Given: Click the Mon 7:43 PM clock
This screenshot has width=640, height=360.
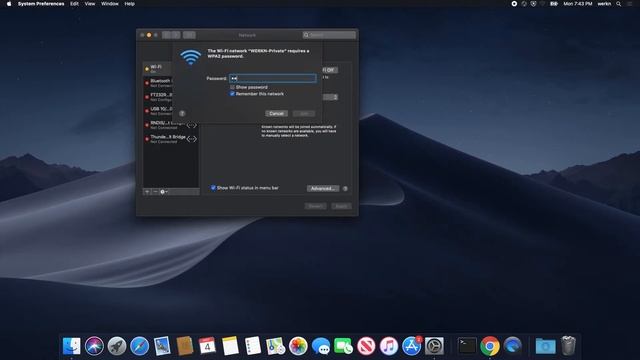Looking at the screenshot, I should 578,4.
